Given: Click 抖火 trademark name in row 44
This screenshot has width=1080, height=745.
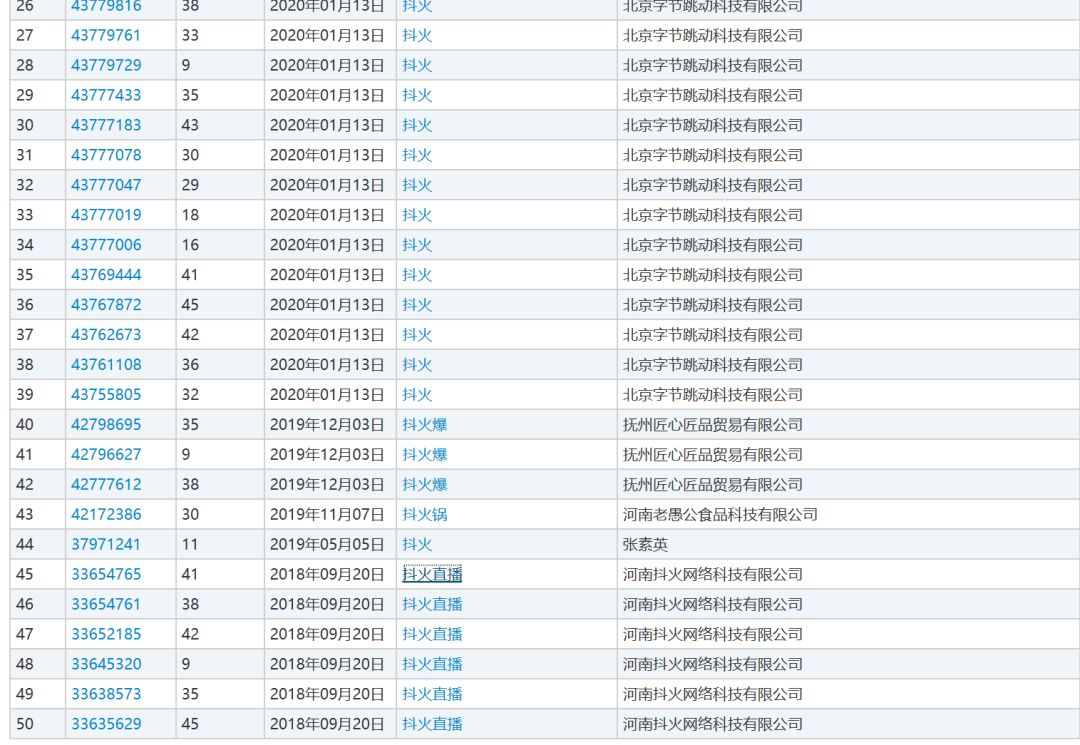Looking at the screenshot, I should (x=417, y=545).
